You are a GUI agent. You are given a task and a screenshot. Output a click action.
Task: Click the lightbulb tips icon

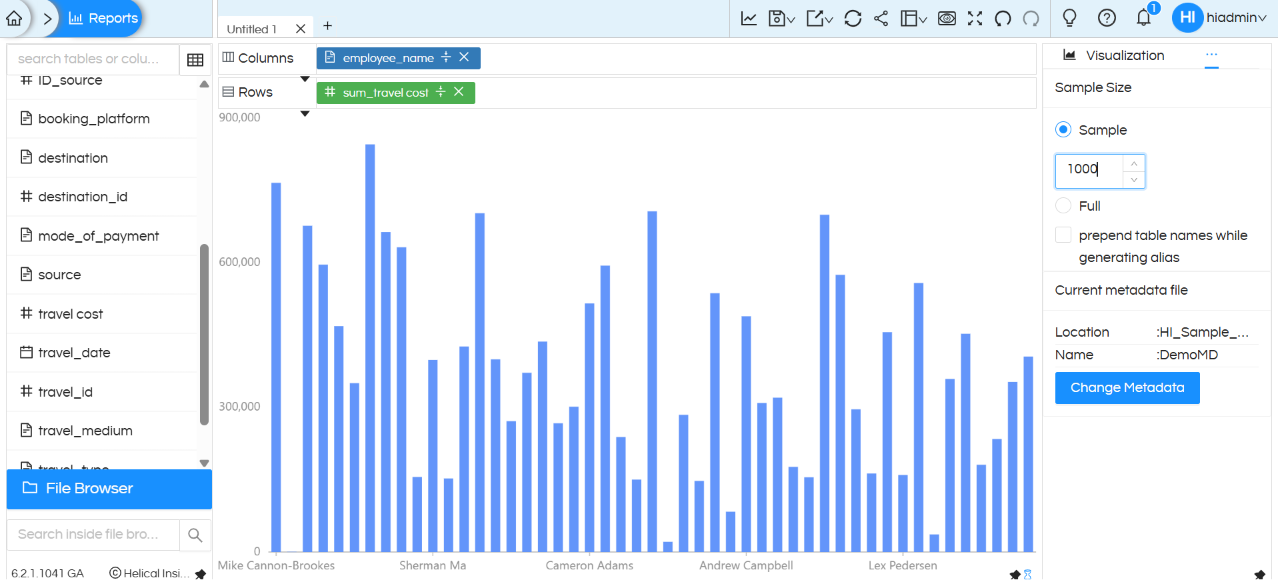pyautogui.click(x=1069, y=18)
